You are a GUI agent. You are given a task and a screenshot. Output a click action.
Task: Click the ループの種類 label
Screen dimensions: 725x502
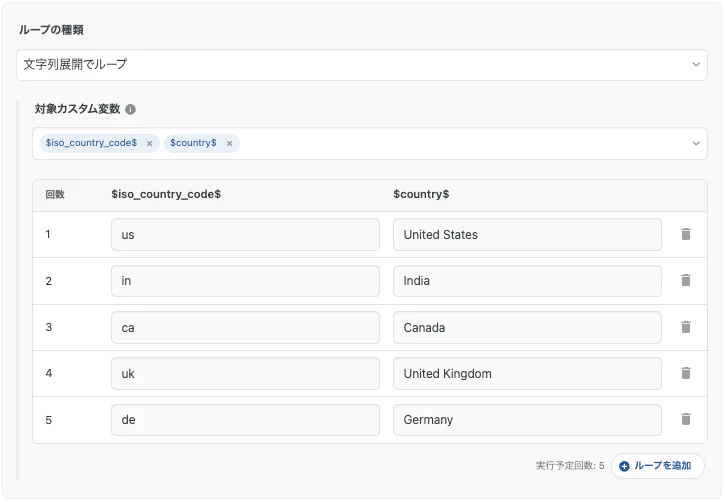point(51,30)
